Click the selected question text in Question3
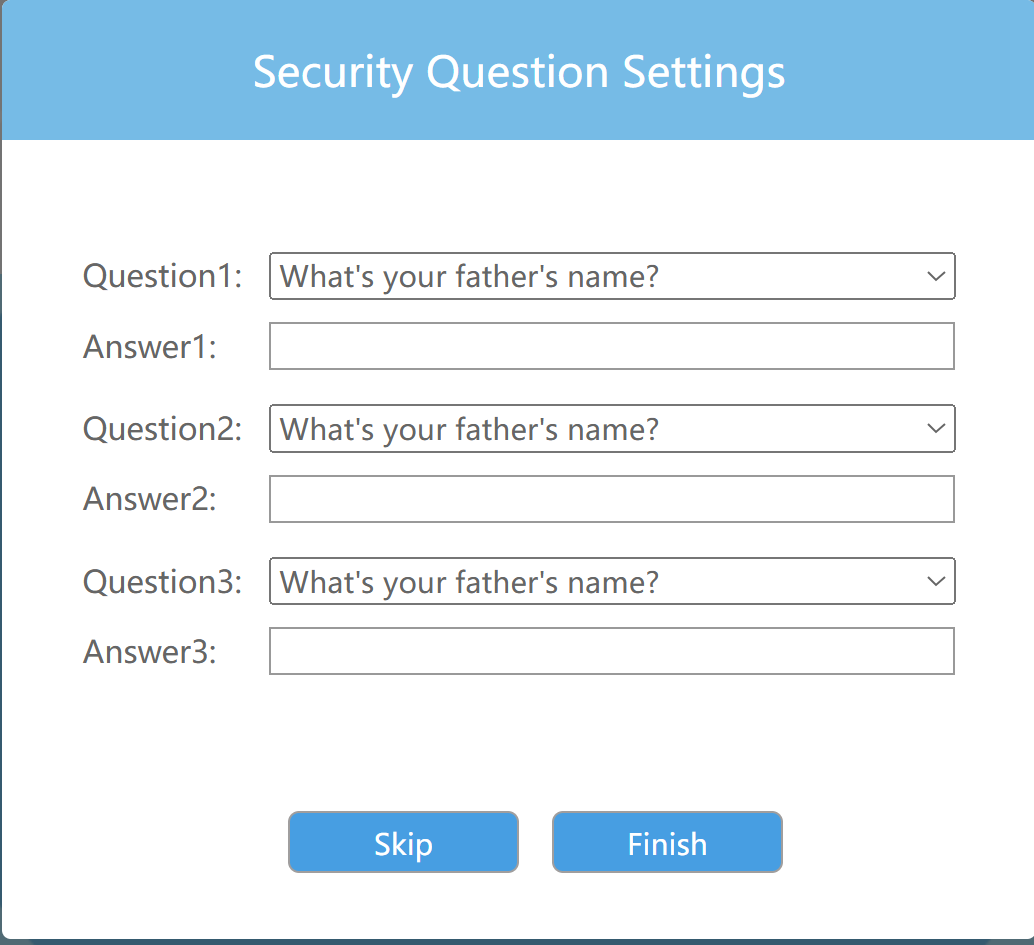This screenshot has height=945, width=1034. 469,582
